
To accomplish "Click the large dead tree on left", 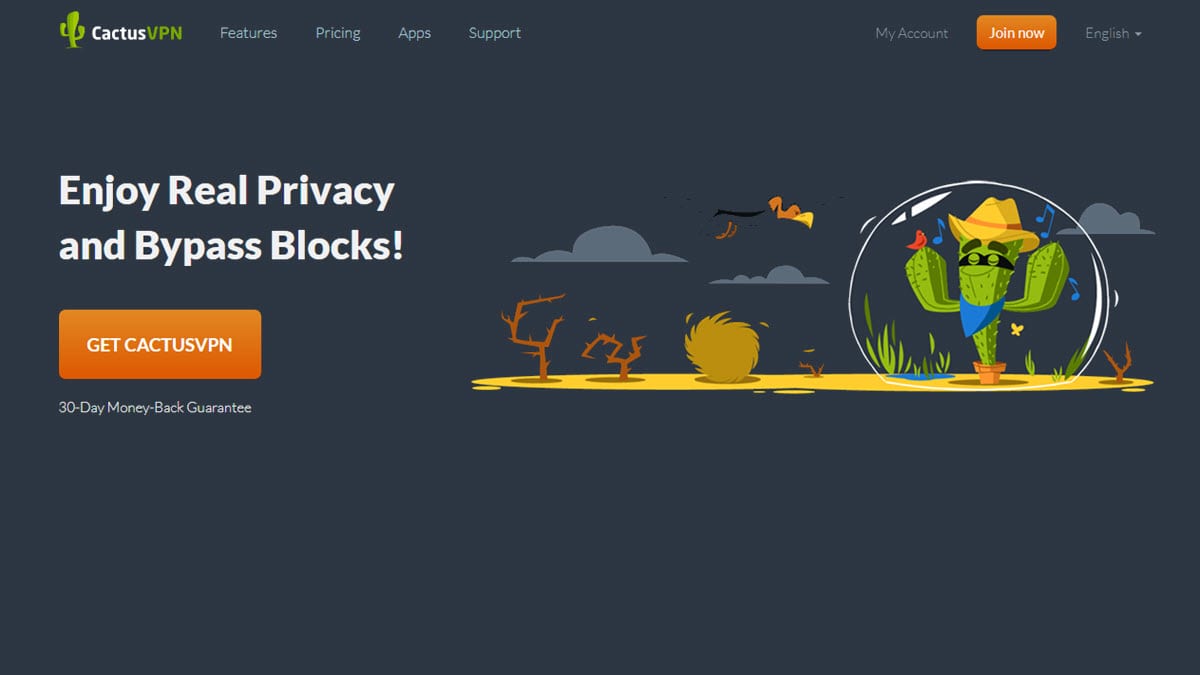I will 533,335.
